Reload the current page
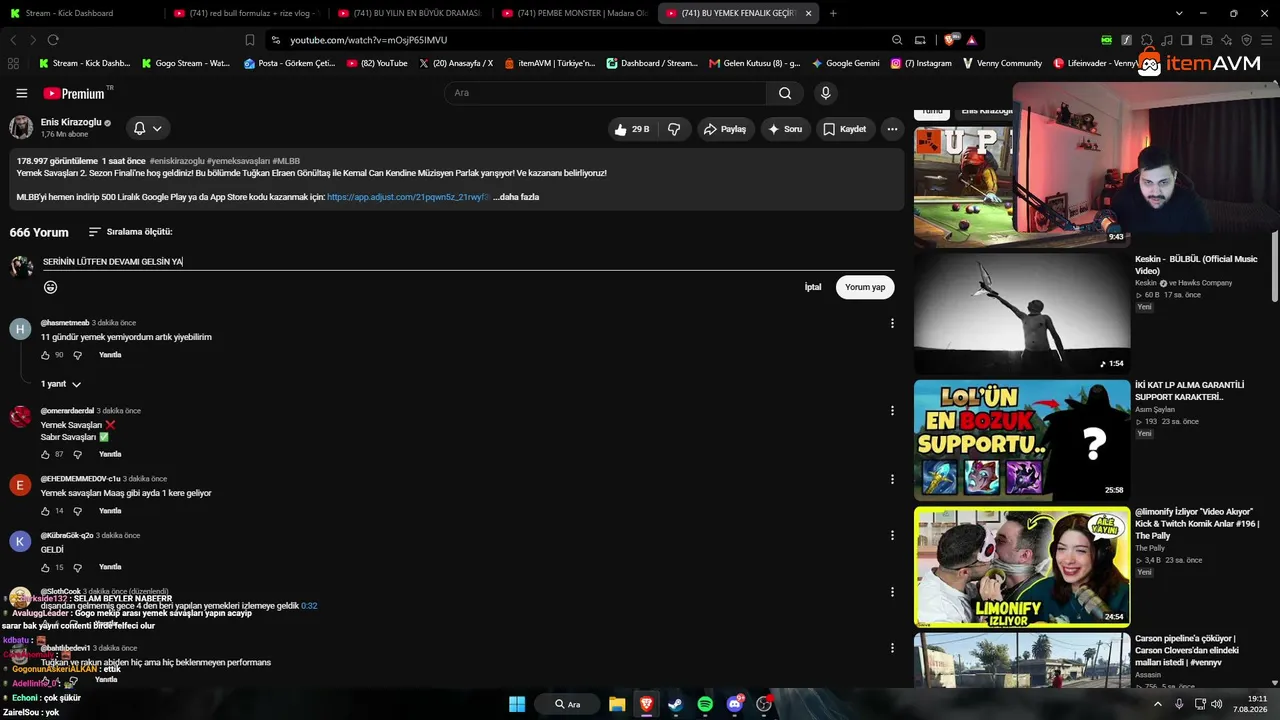The image size is (1280, 720). [x=53, y=40]
